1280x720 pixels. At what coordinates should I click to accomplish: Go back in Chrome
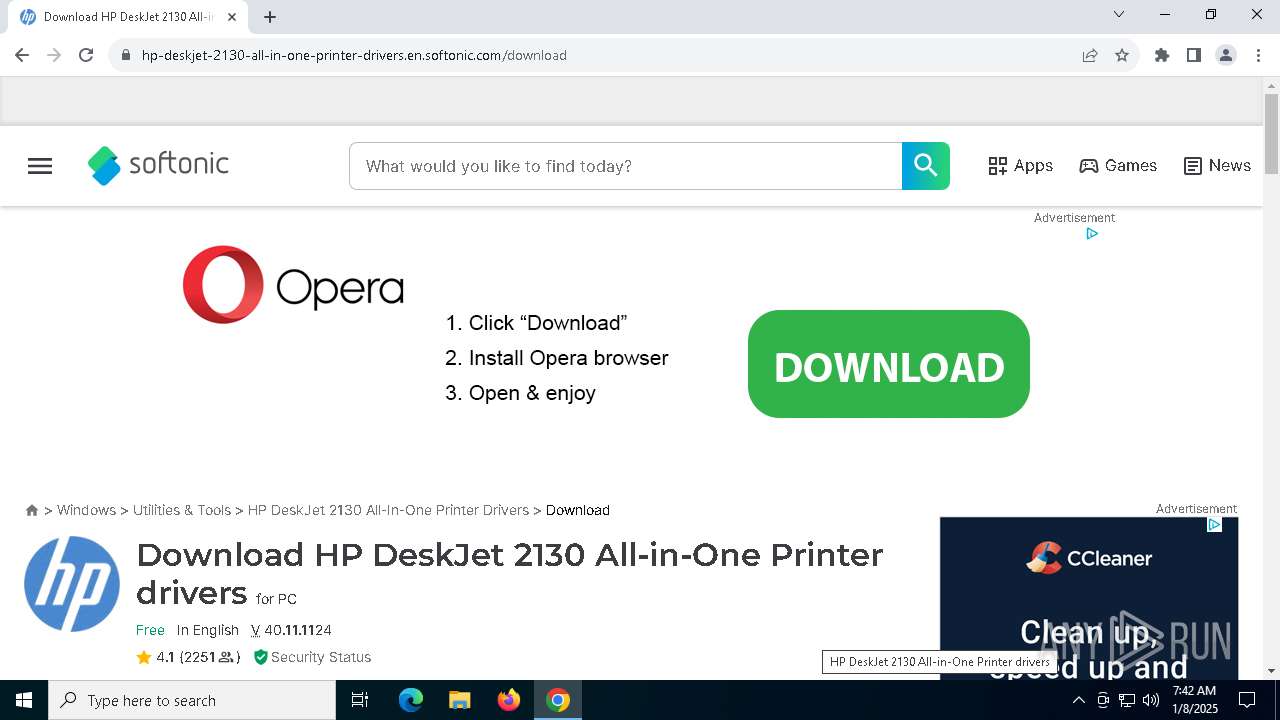click(22, 55)
